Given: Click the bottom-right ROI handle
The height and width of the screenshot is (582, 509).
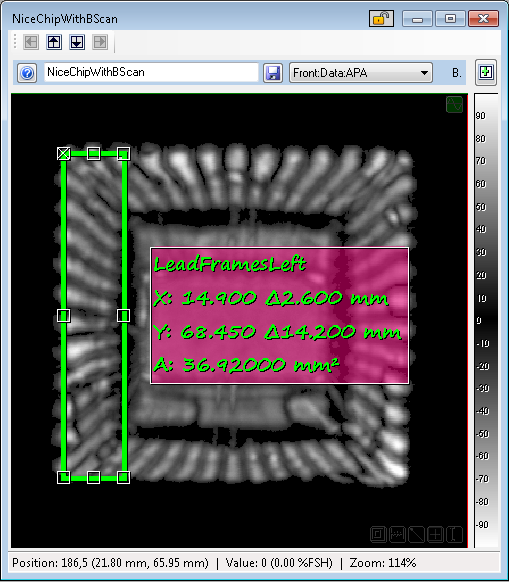Looking at the screenshot, I should 123,477.
